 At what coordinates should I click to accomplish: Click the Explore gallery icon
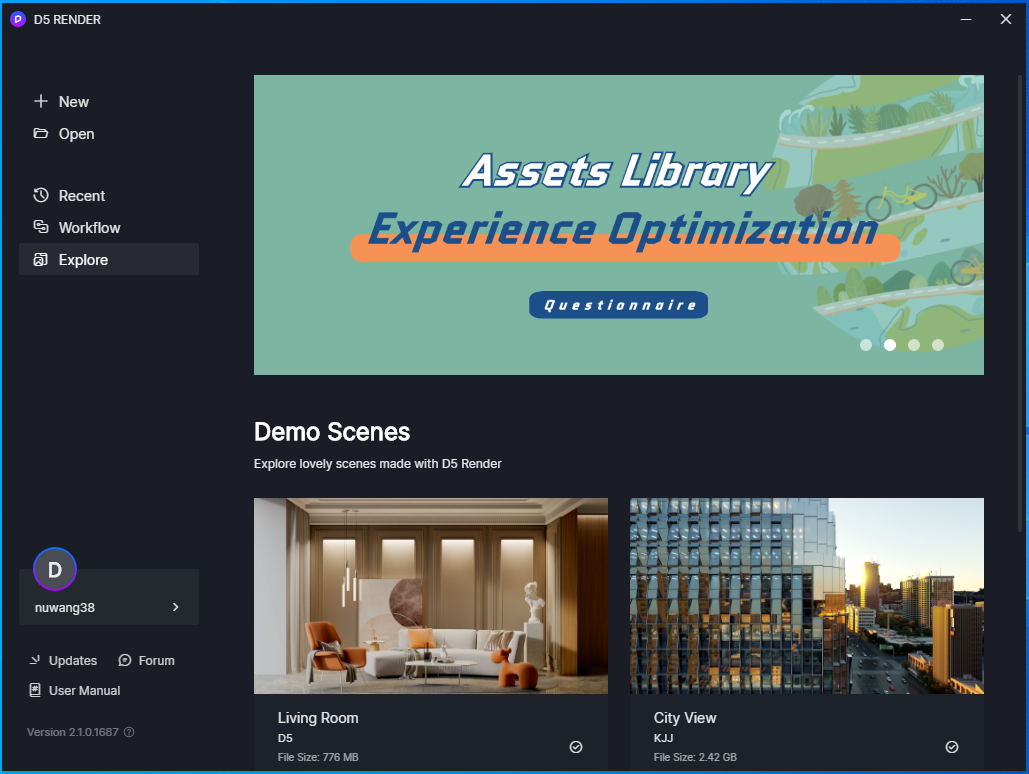pos(41,259)
